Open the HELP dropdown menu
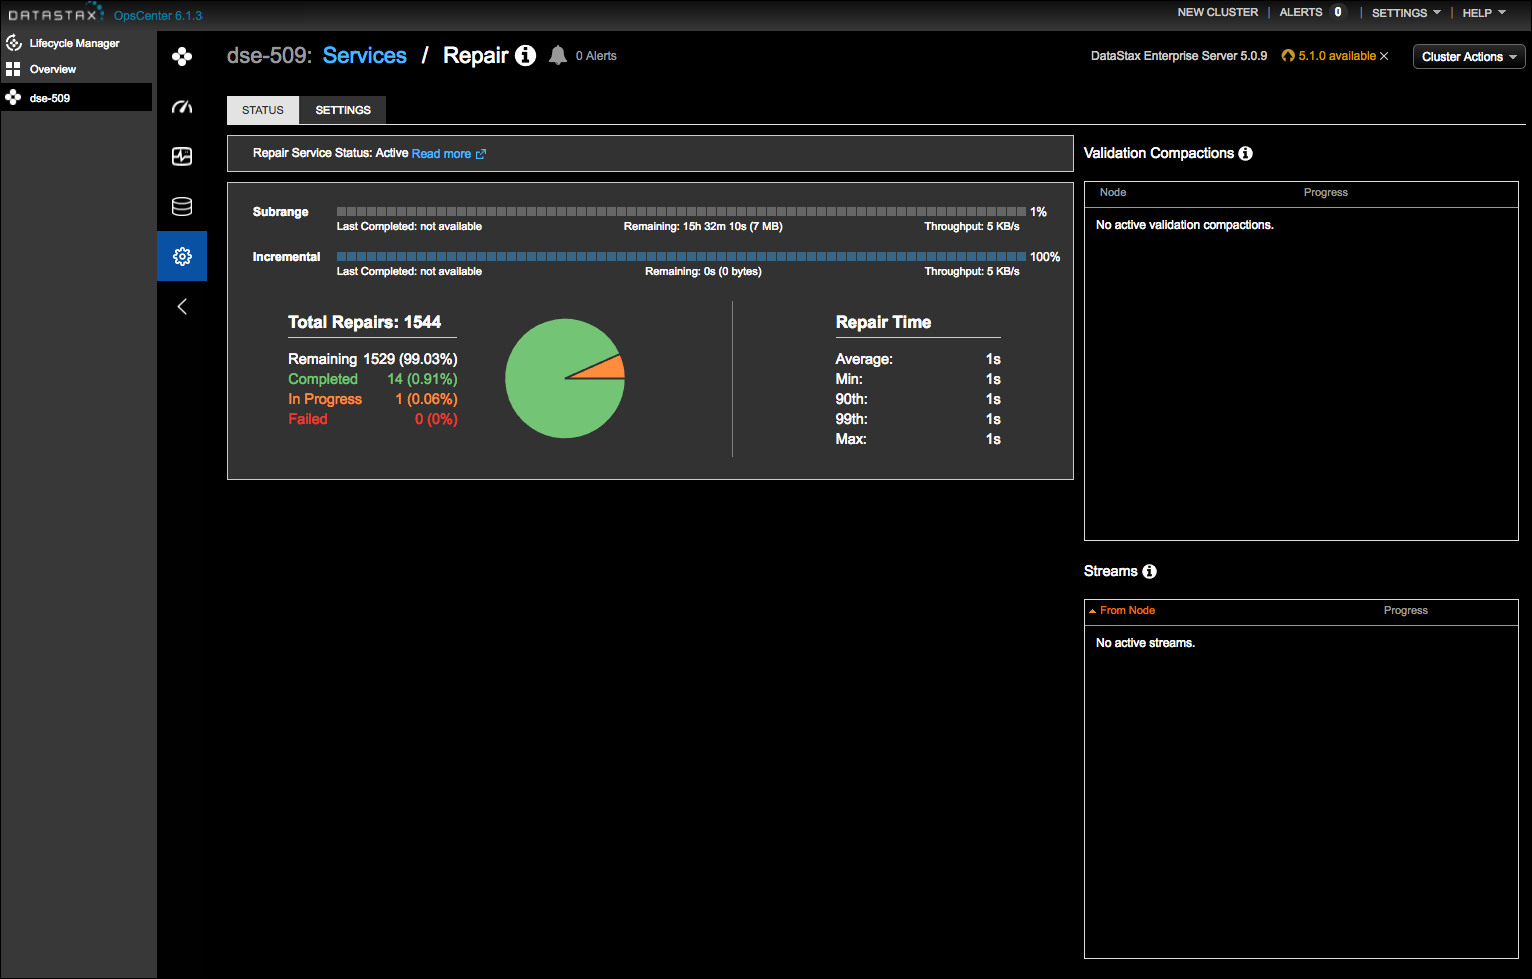1532x979 pixels. (1483, 13)
